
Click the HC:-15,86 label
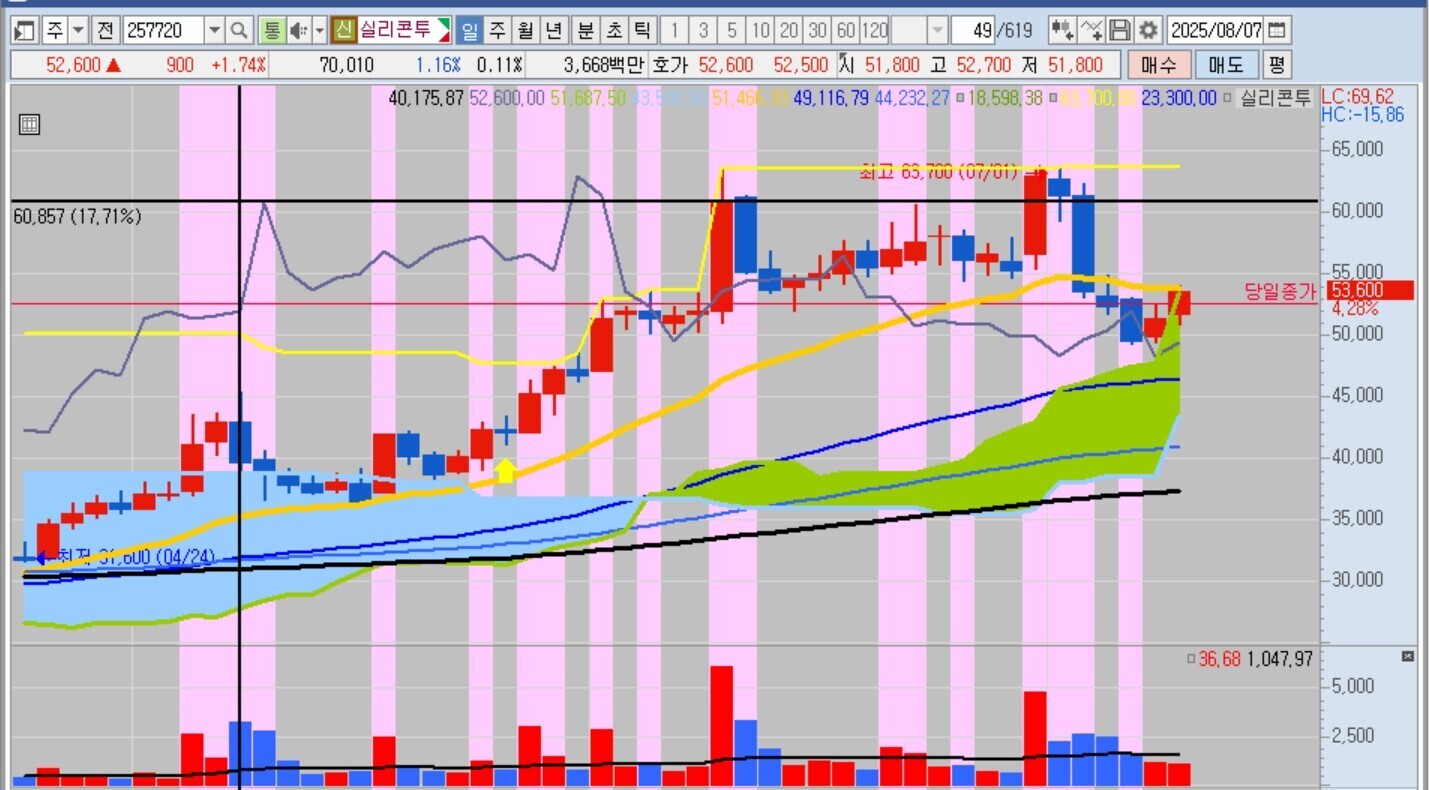[1362, 115]
